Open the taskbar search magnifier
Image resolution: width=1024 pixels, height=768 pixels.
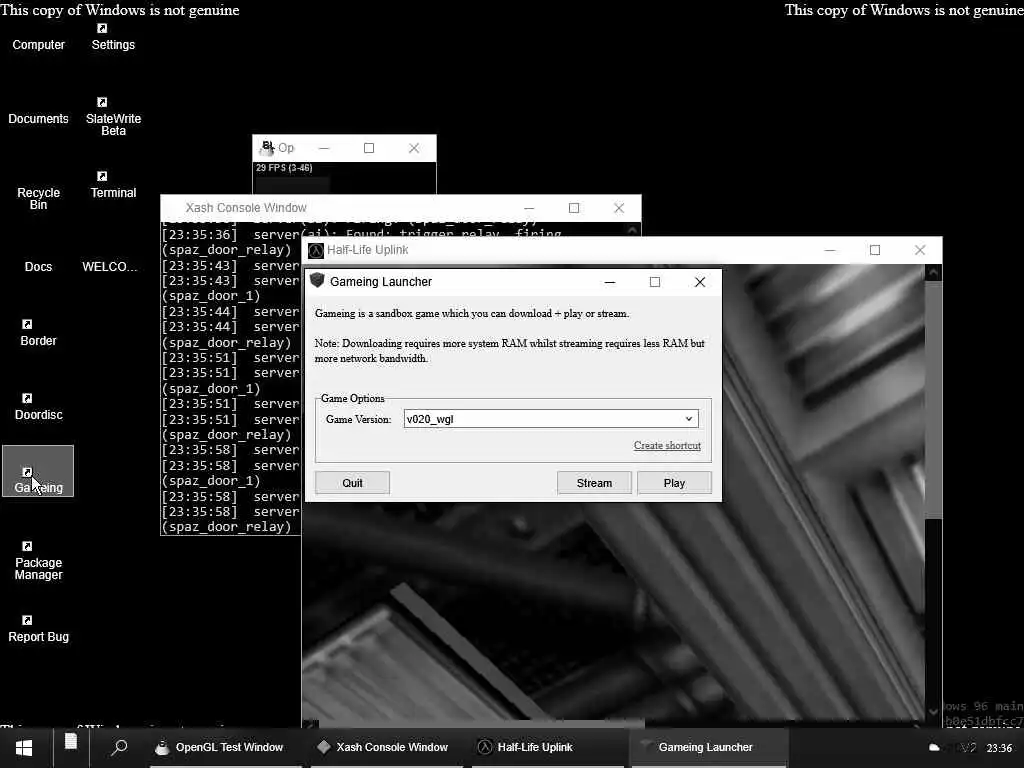(x=120, y=747)
